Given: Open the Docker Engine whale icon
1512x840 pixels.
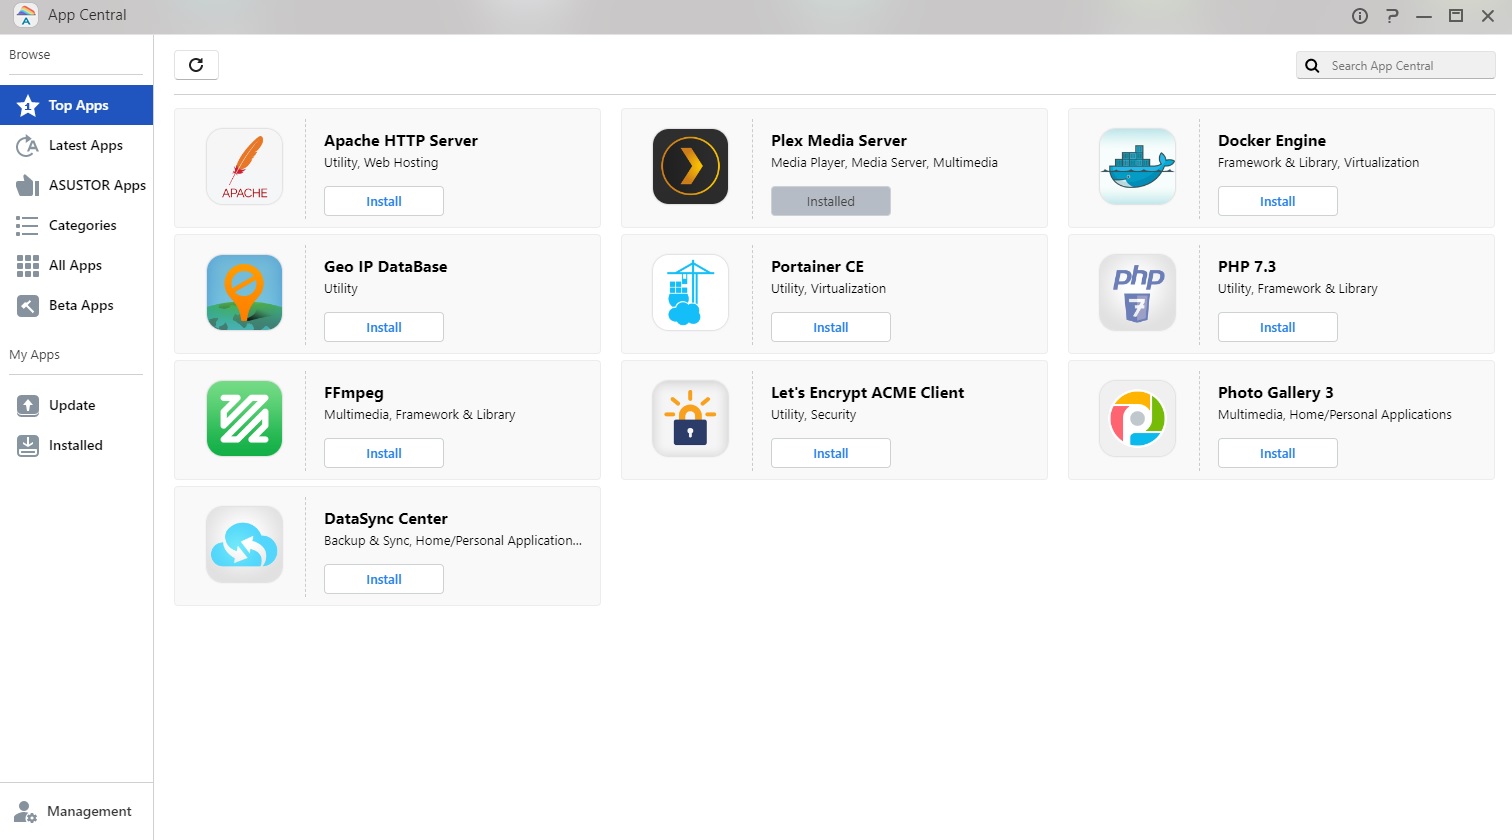Looking at the screenshot, I should click(x=1137, y=166).
